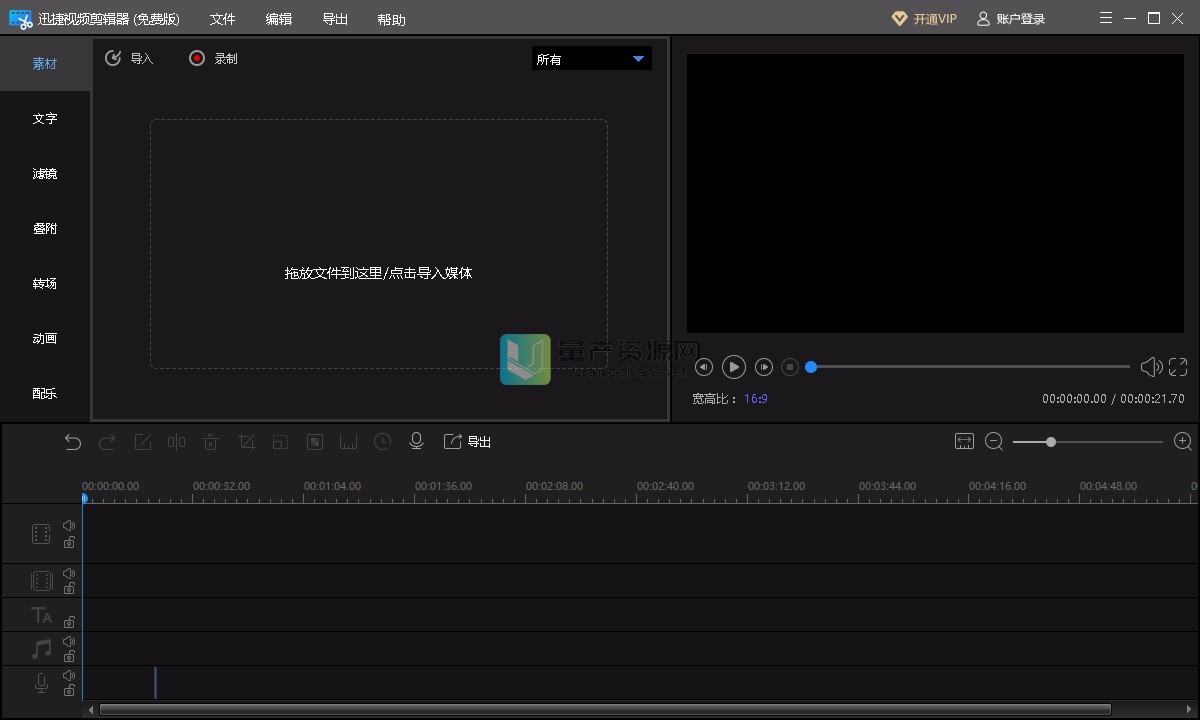Click the 录制 record button
1200x720 pixels.
(213, 59)
